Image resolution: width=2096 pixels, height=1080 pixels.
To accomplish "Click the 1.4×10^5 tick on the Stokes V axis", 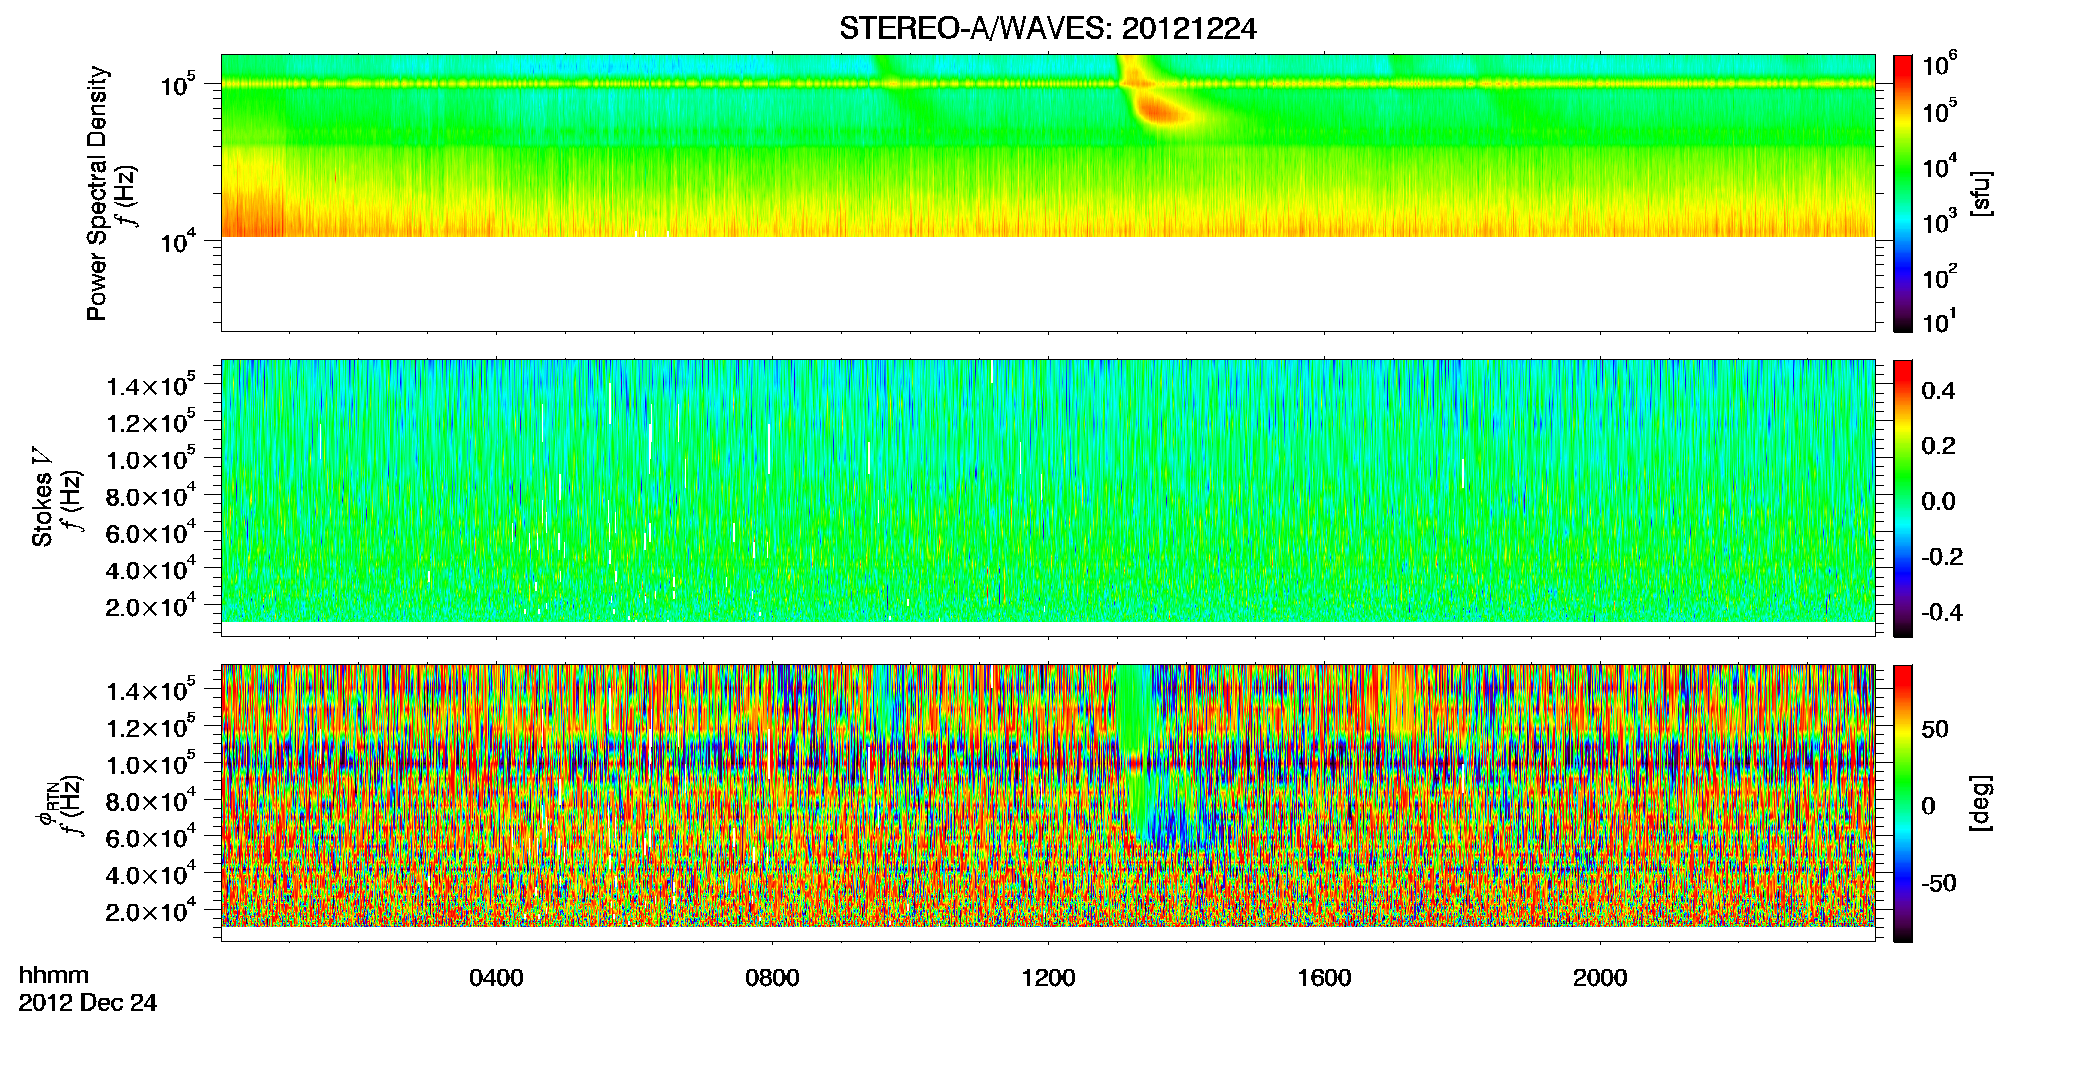I will [x=150, y=387].
